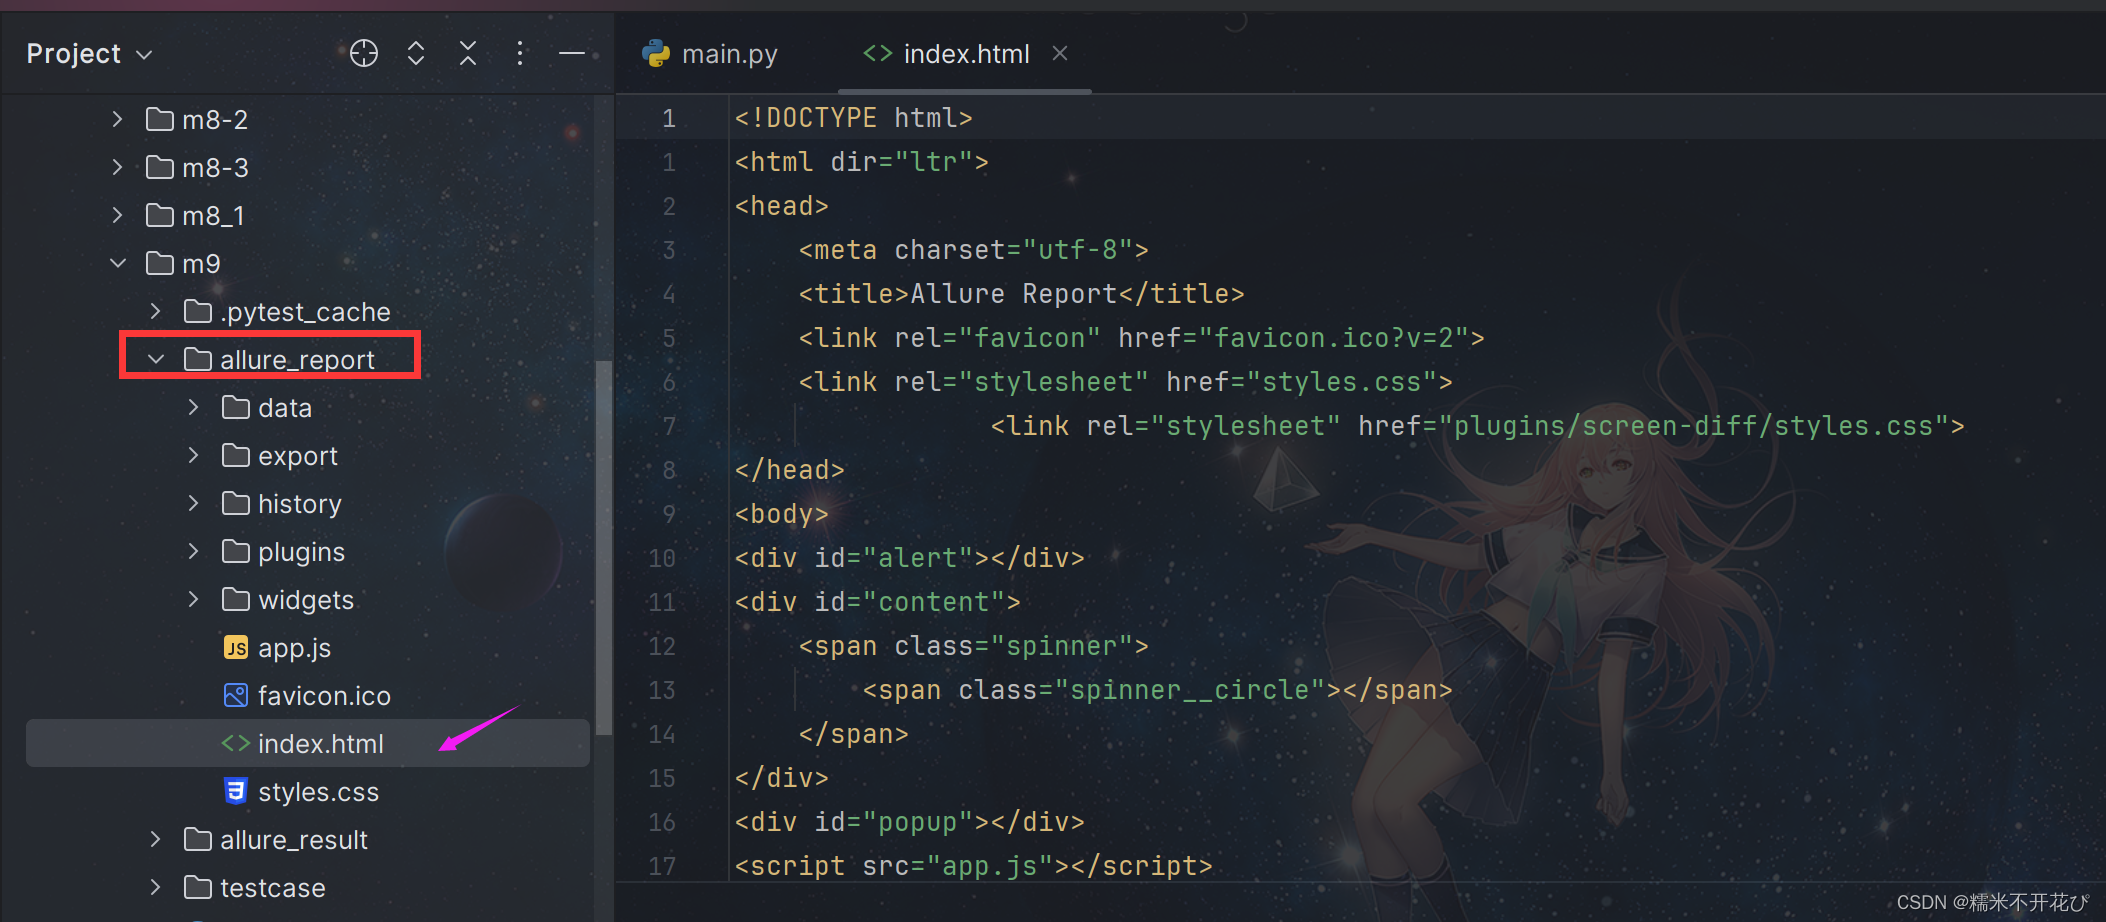Click line number 17 in gutter
2106x922 pixels.
point(662,866)
